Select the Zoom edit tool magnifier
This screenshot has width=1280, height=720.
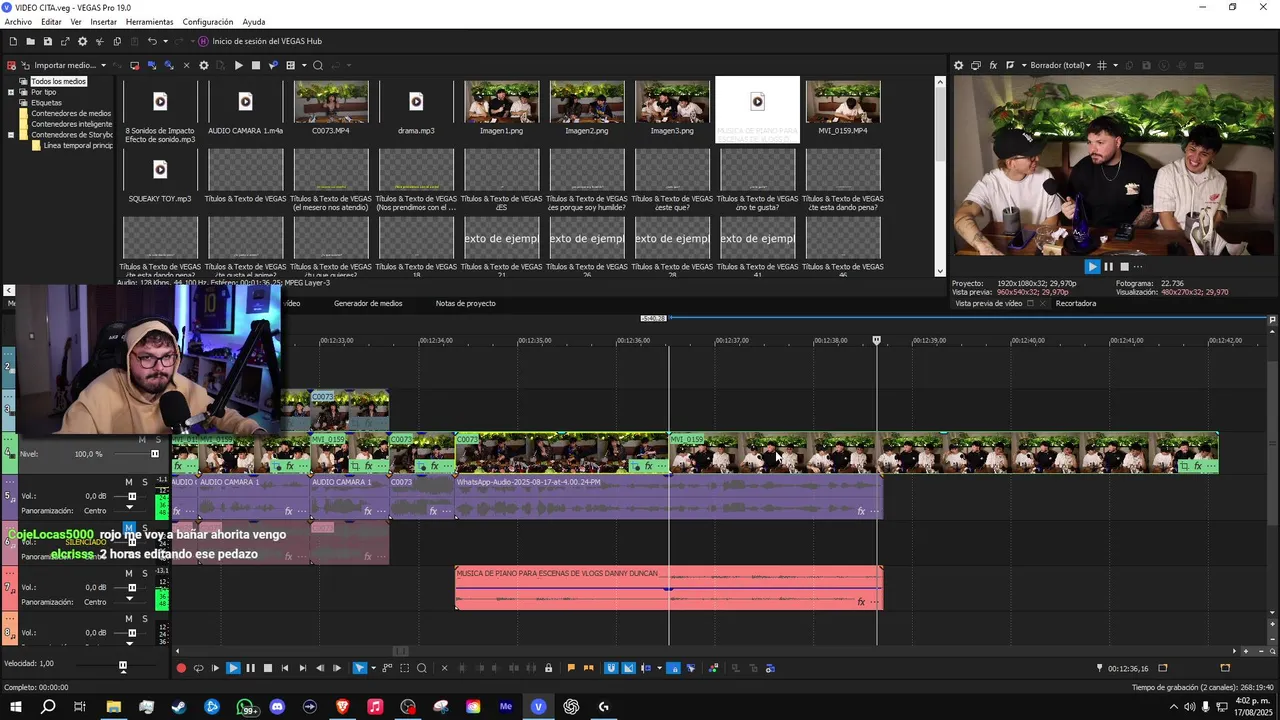(x=422, y=668)
